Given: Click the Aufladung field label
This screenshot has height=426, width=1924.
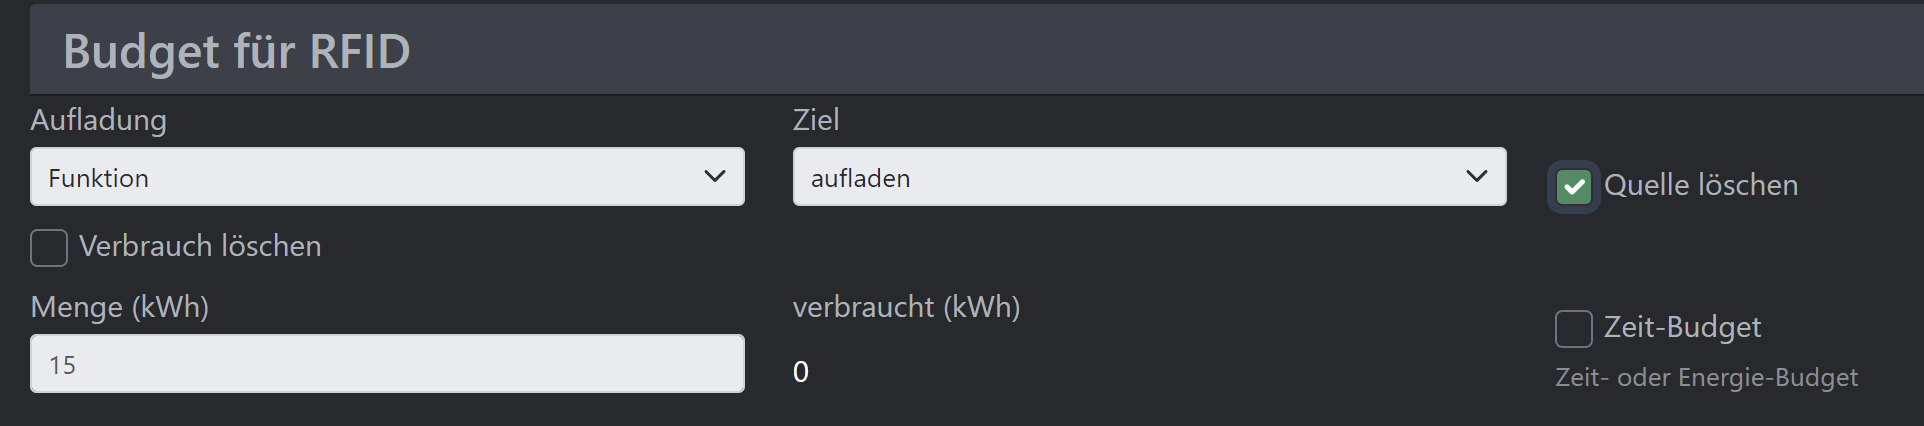Looking at the screenshot, I should [98, 120].
